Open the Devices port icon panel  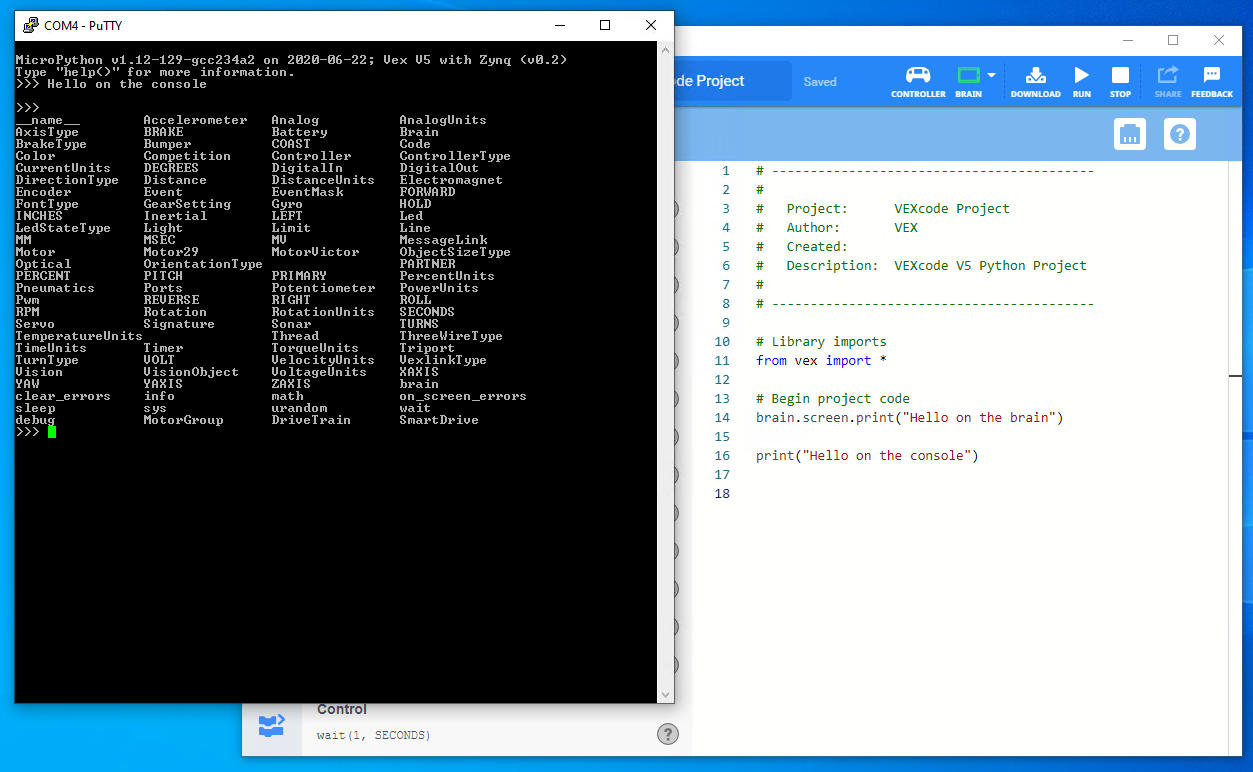pyautogui.click(x=1130, y=134)
